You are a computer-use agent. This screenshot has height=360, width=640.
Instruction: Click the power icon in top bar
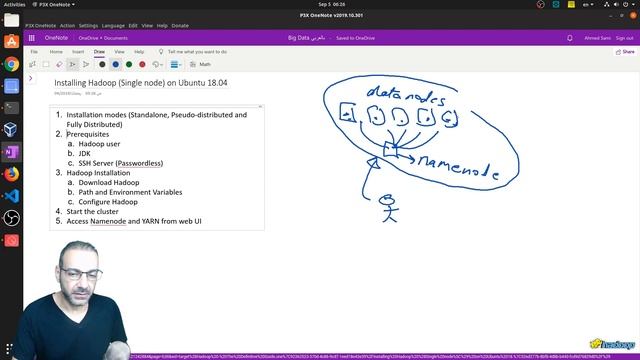coord(625,4)
